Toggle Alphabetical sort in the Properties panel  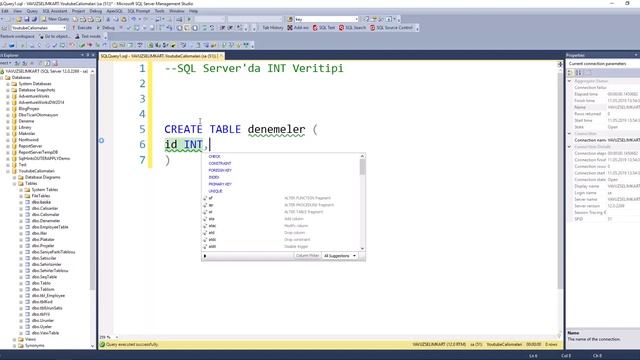[578, 73]
